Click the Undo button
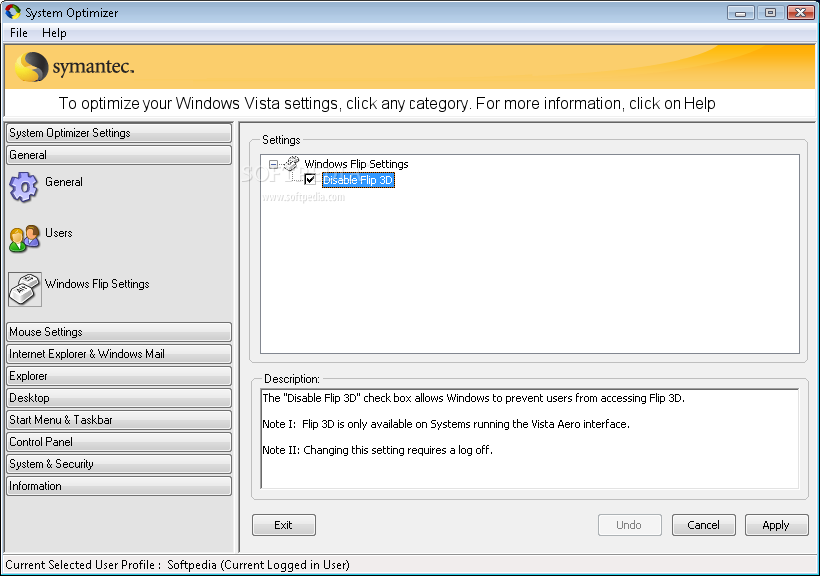The height and width of the screenshot is (576, 820). pos(630,525)
